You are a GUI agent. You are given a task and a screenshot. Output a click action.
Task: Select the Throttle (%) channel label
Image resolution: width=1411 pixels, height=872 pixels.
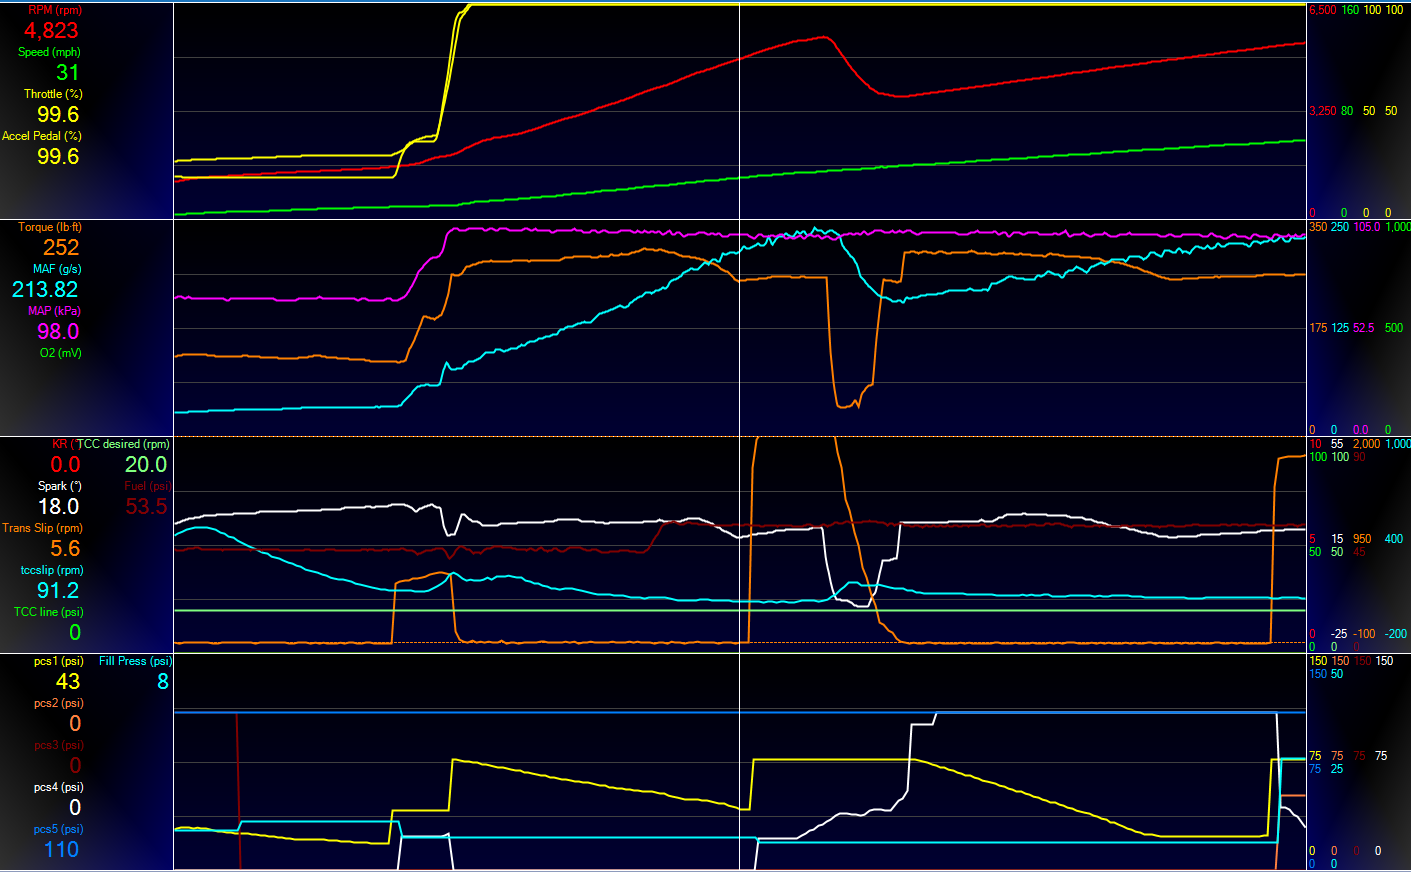point(53,94)
